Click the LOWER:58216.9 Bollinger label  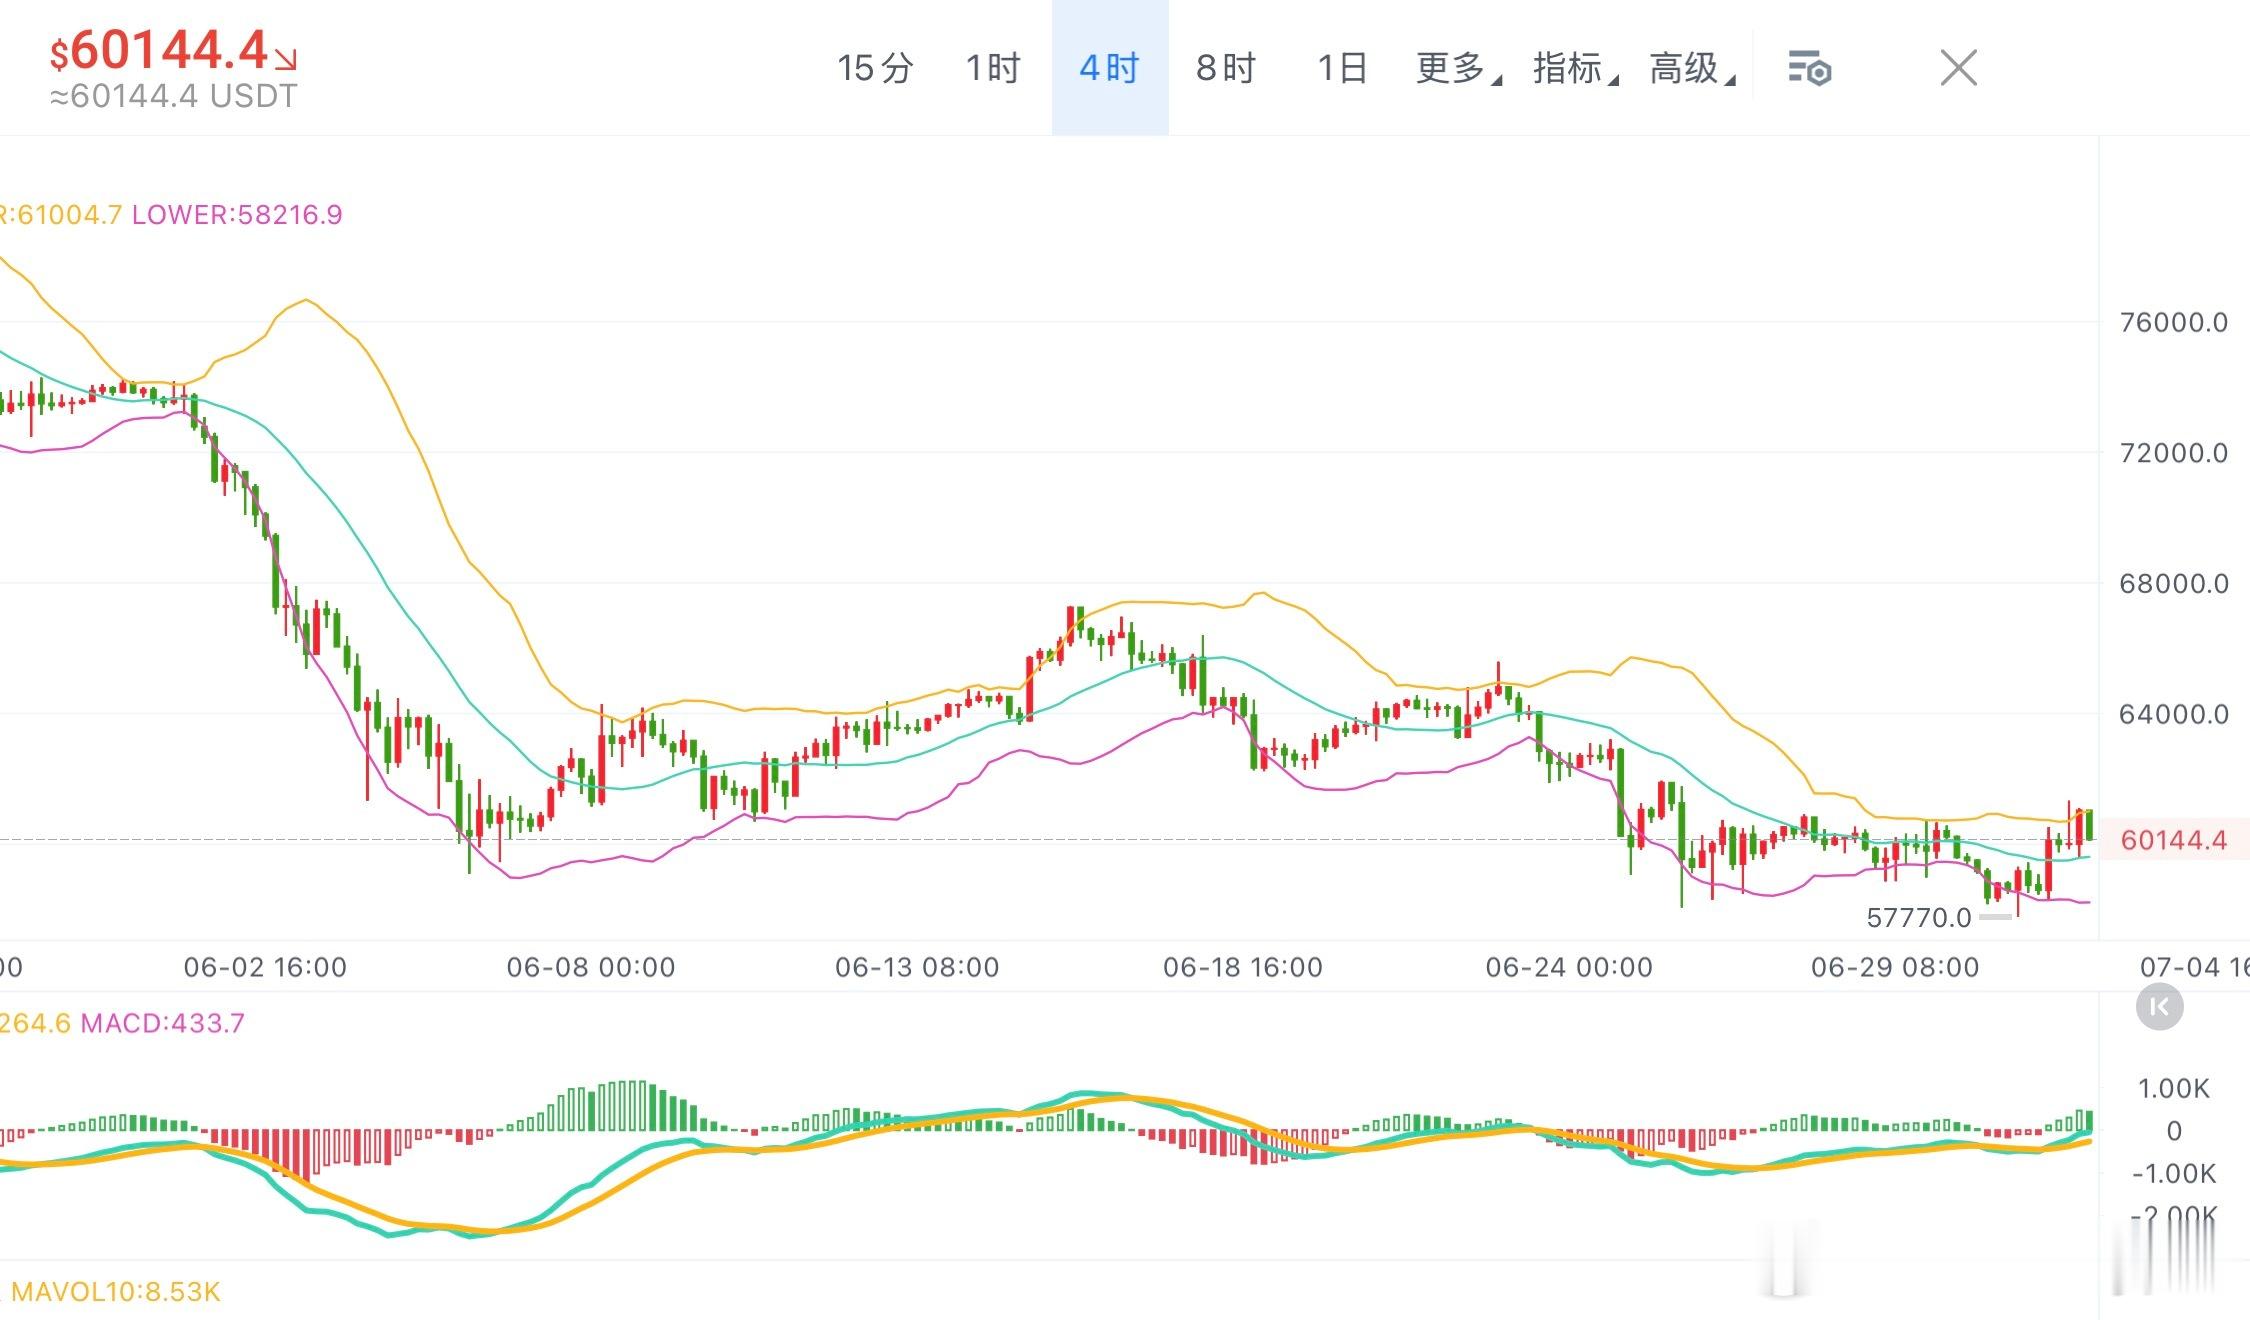click(237, 214)
